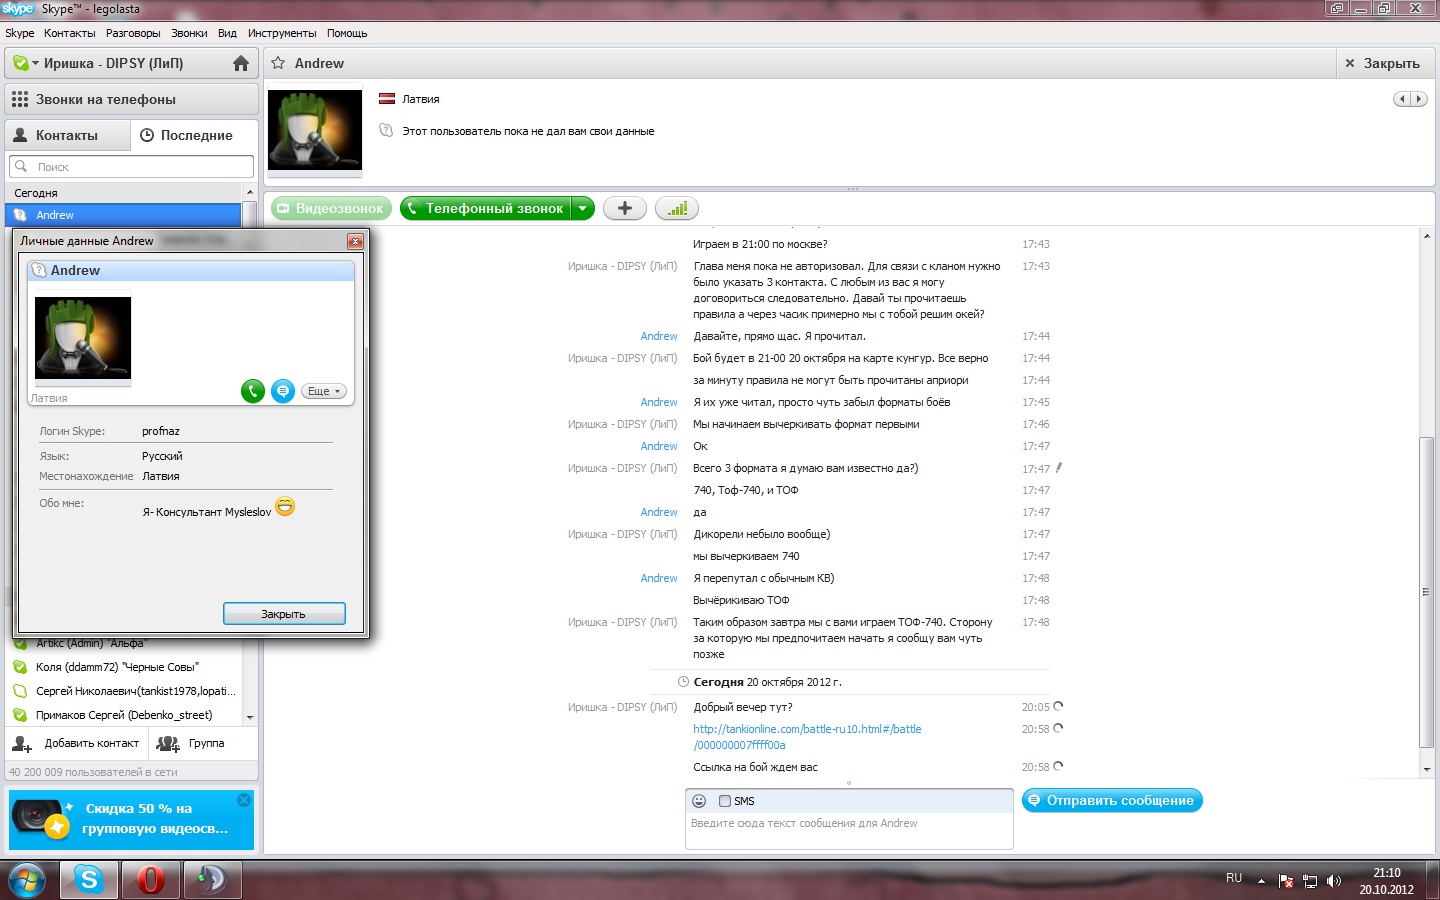
Task: Open the Skype menu
Action: [x=20, y=33]
